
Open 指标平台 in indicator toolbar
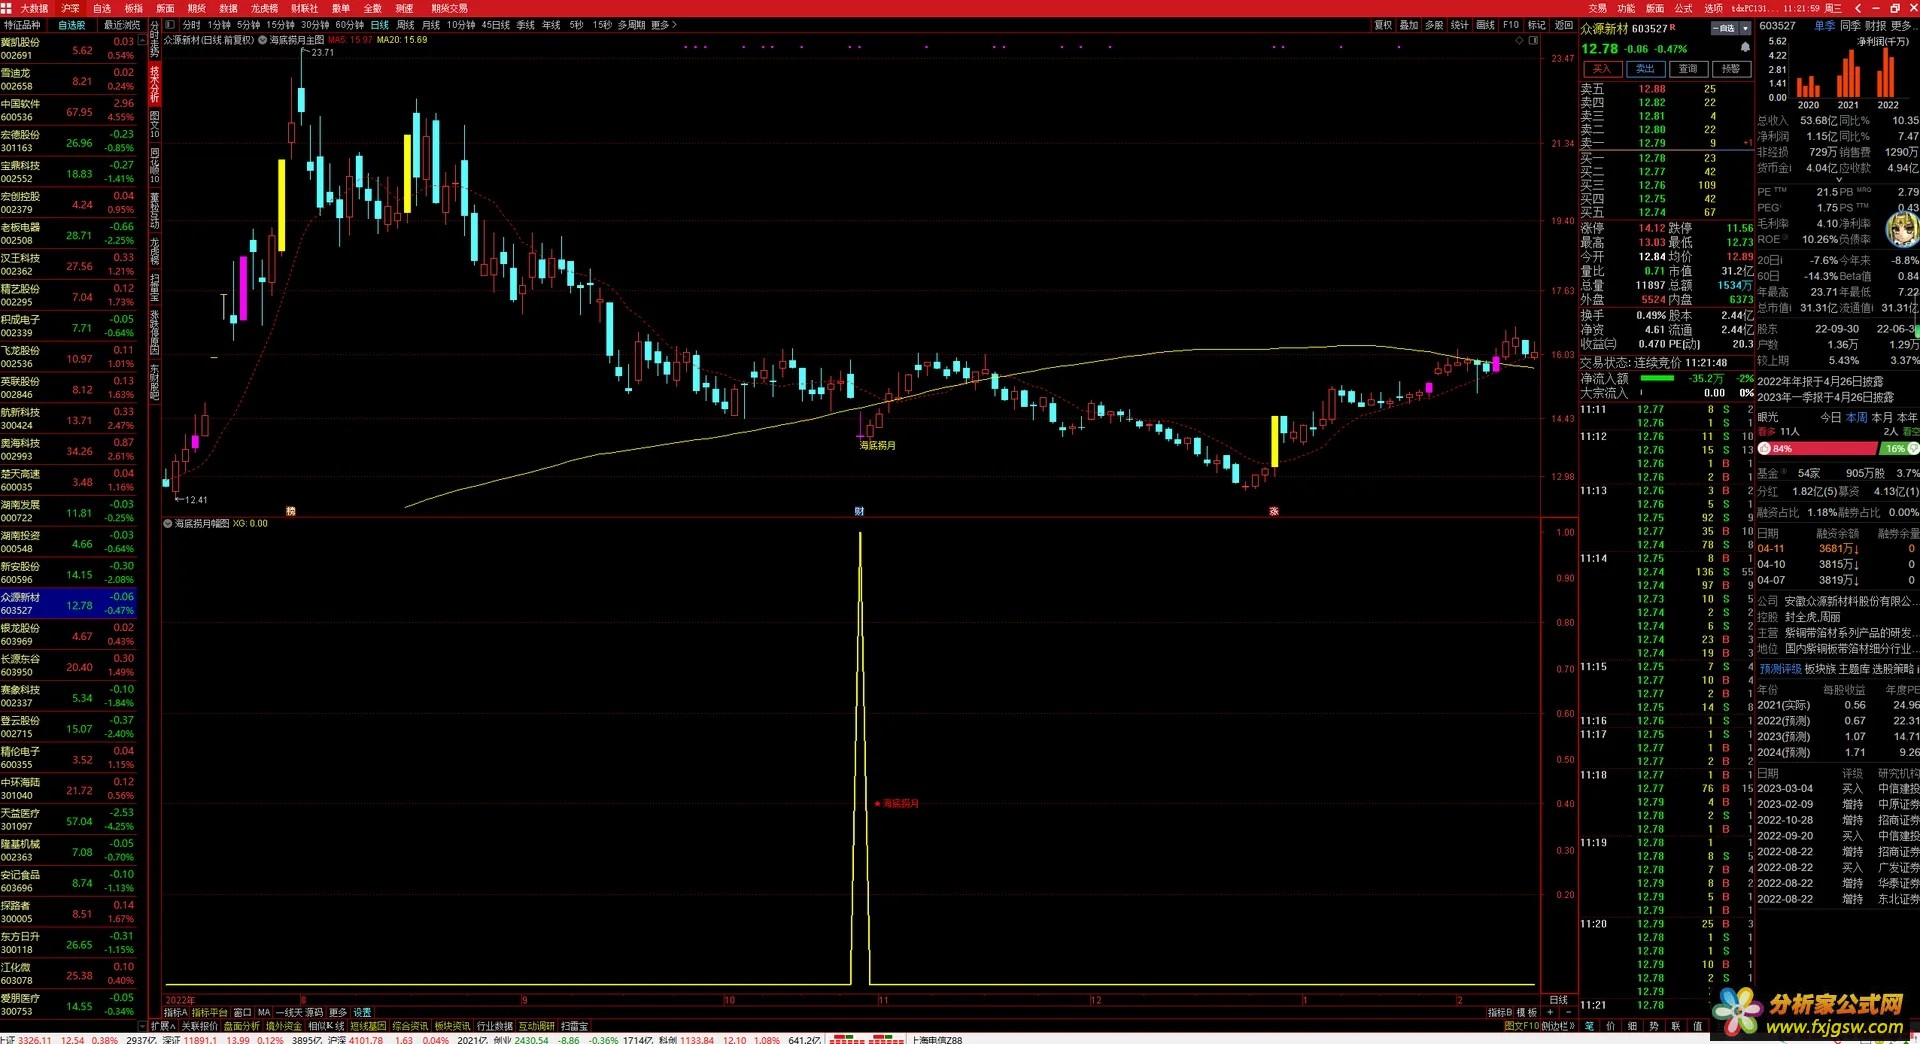pyautogui.click(x=210, y=1012)
